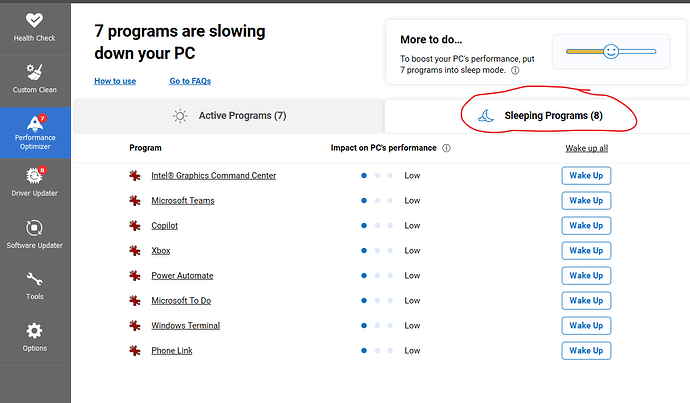The height and width of the screenshot is (403, 690).
Task: Click the Wake up all link
Action: point(587,148)
